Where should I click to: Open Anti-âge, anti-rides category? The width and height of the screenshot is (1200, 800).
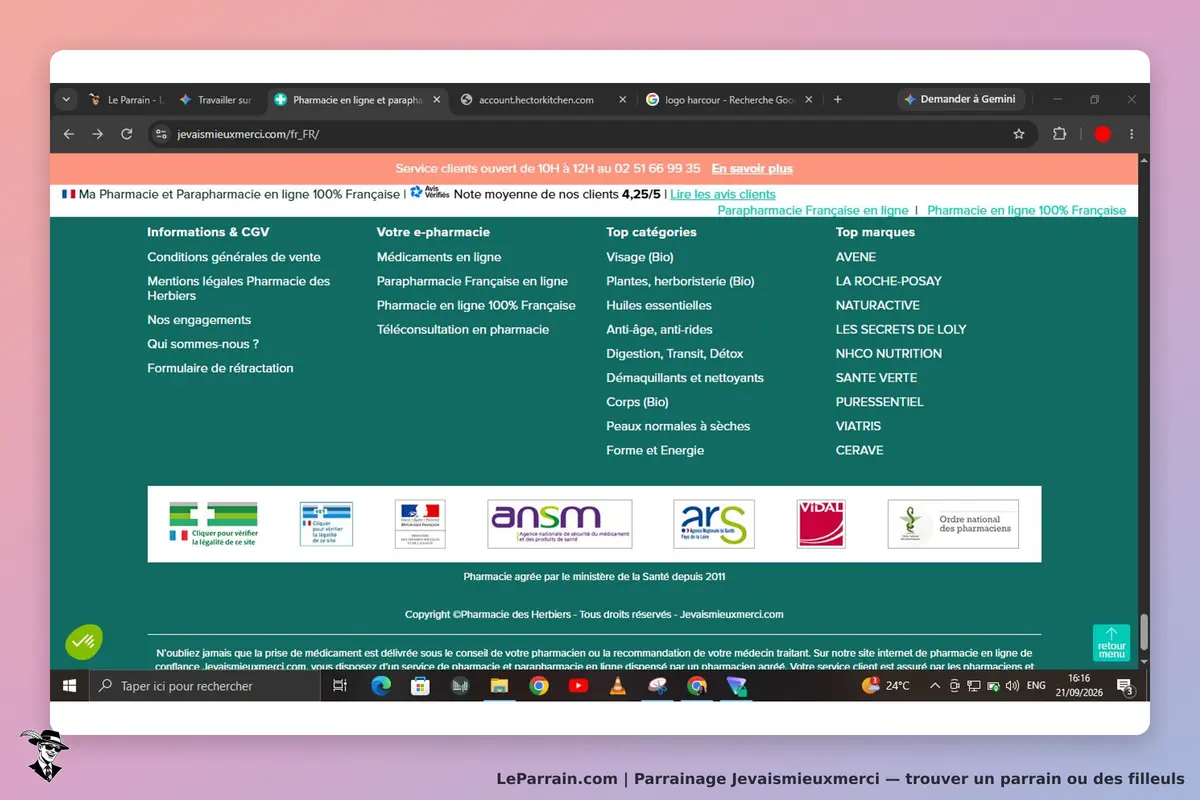(x=659, y=330)
